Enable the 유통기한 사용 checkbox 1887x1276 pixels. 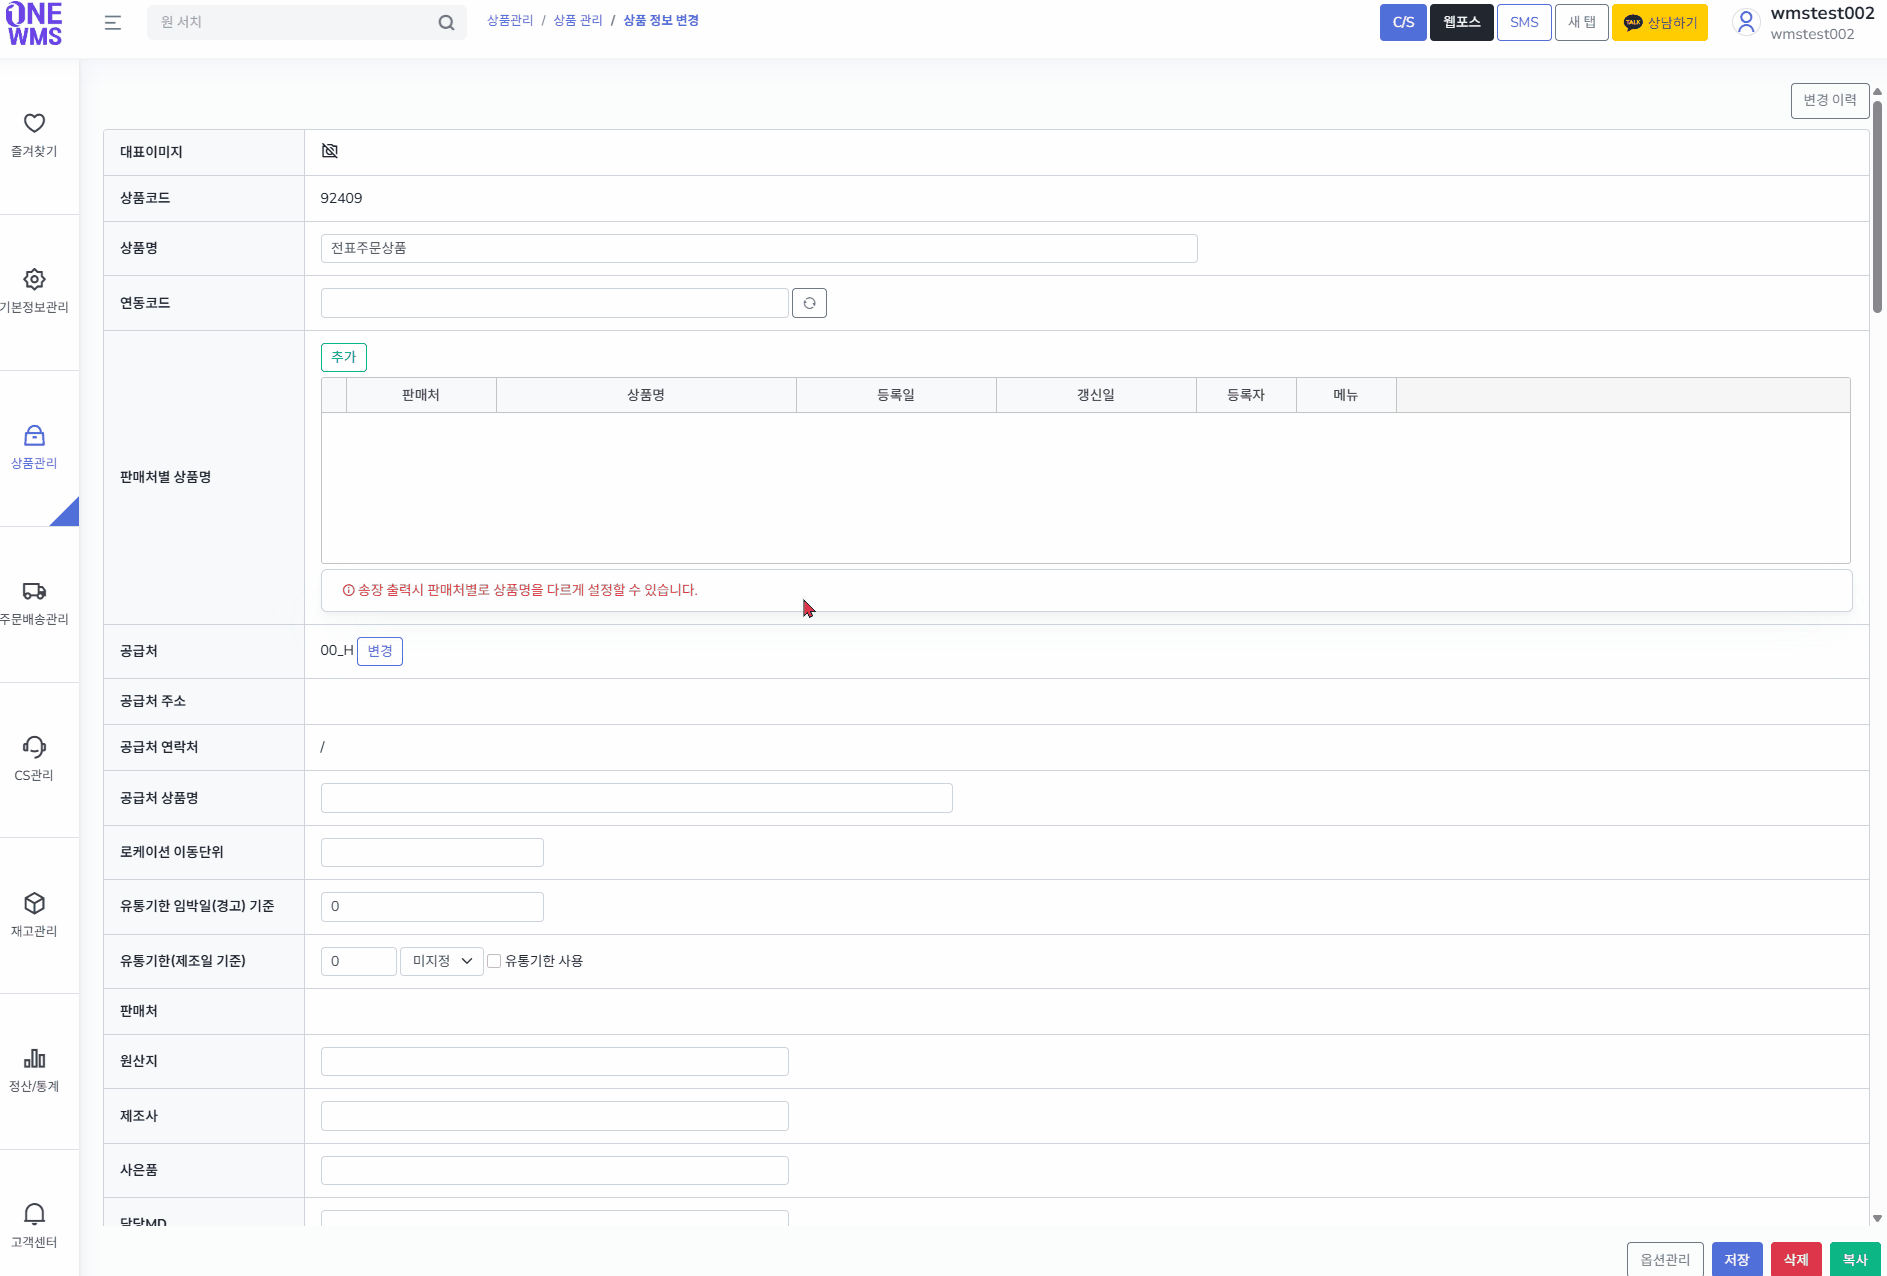tap(494, 961)
